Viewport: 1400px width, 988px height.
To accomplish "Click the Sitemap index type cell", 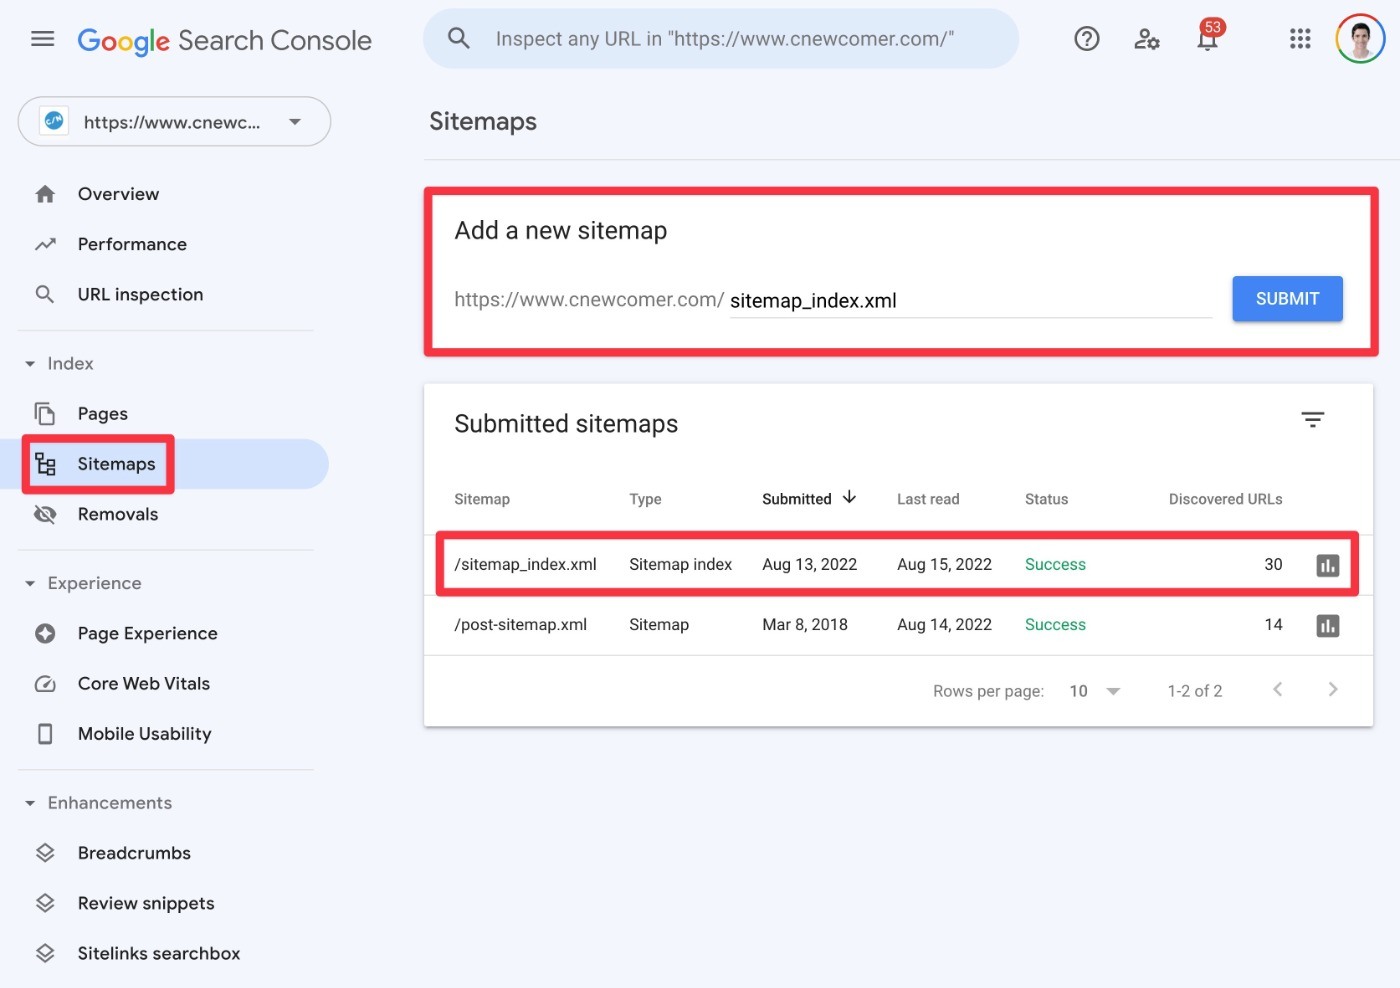I will tap(680, 564).
